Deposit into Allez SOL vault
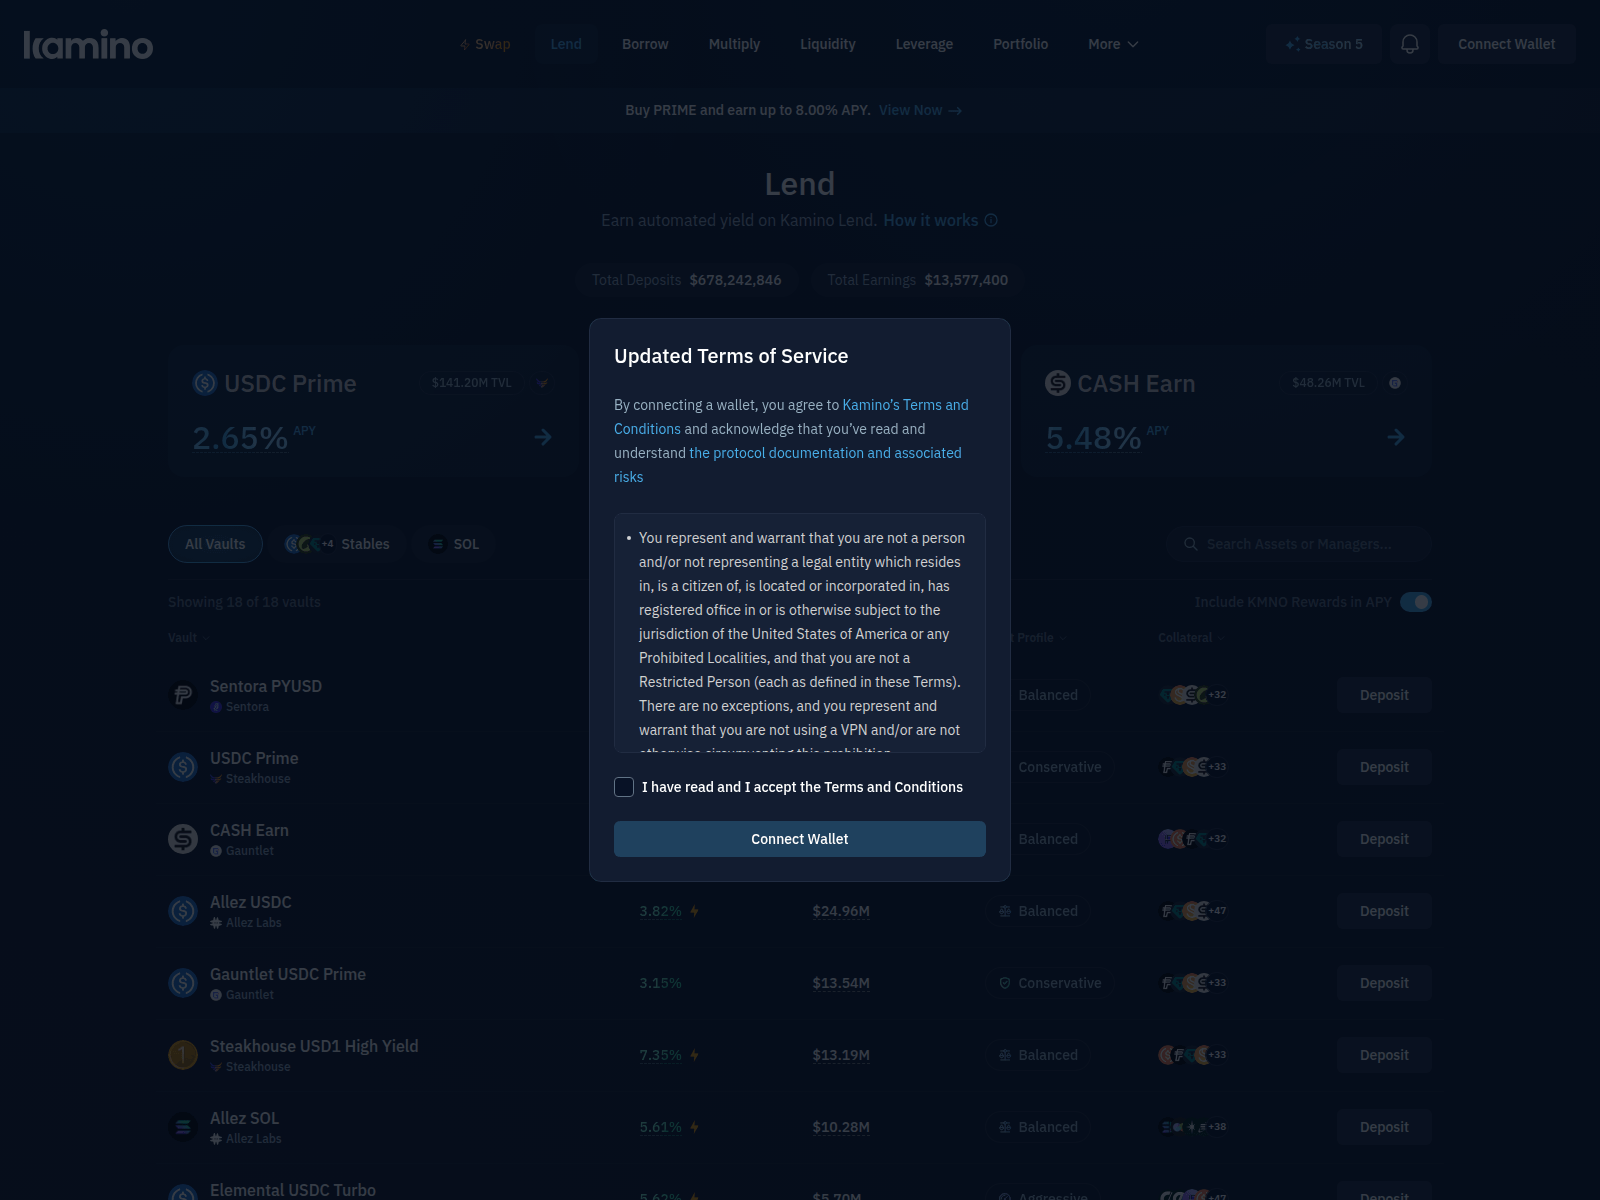The height and width of the screenshot is (1200, 1600). click(x=1384, y=1127)
